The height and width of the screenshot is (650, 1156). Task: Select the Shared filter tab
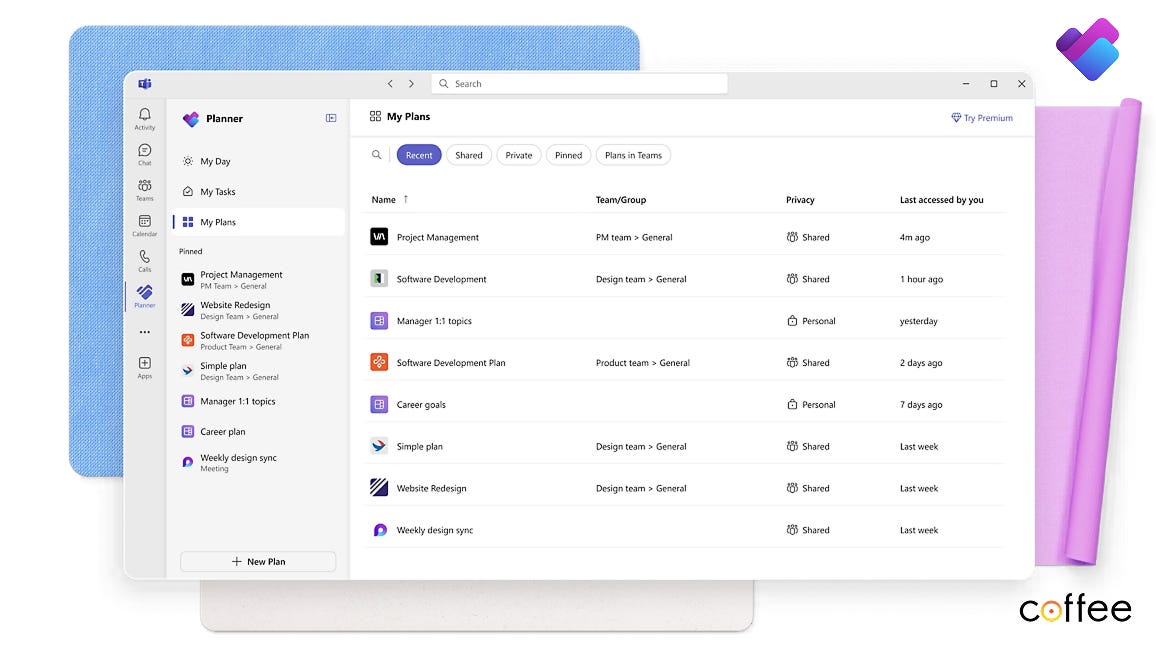tap(469, 155)
